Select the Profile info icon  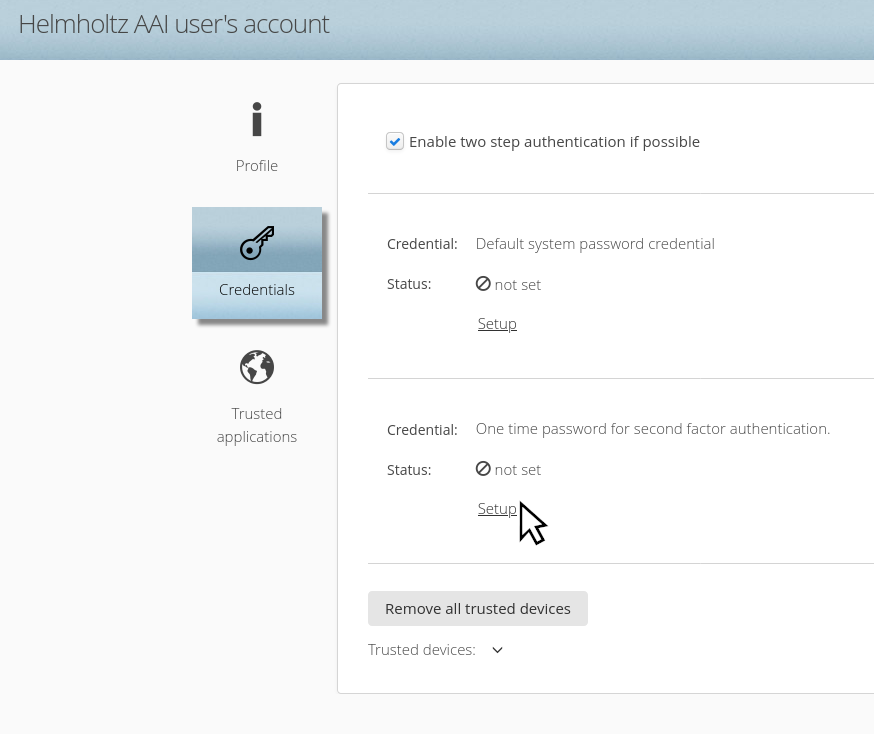[257, 119]
